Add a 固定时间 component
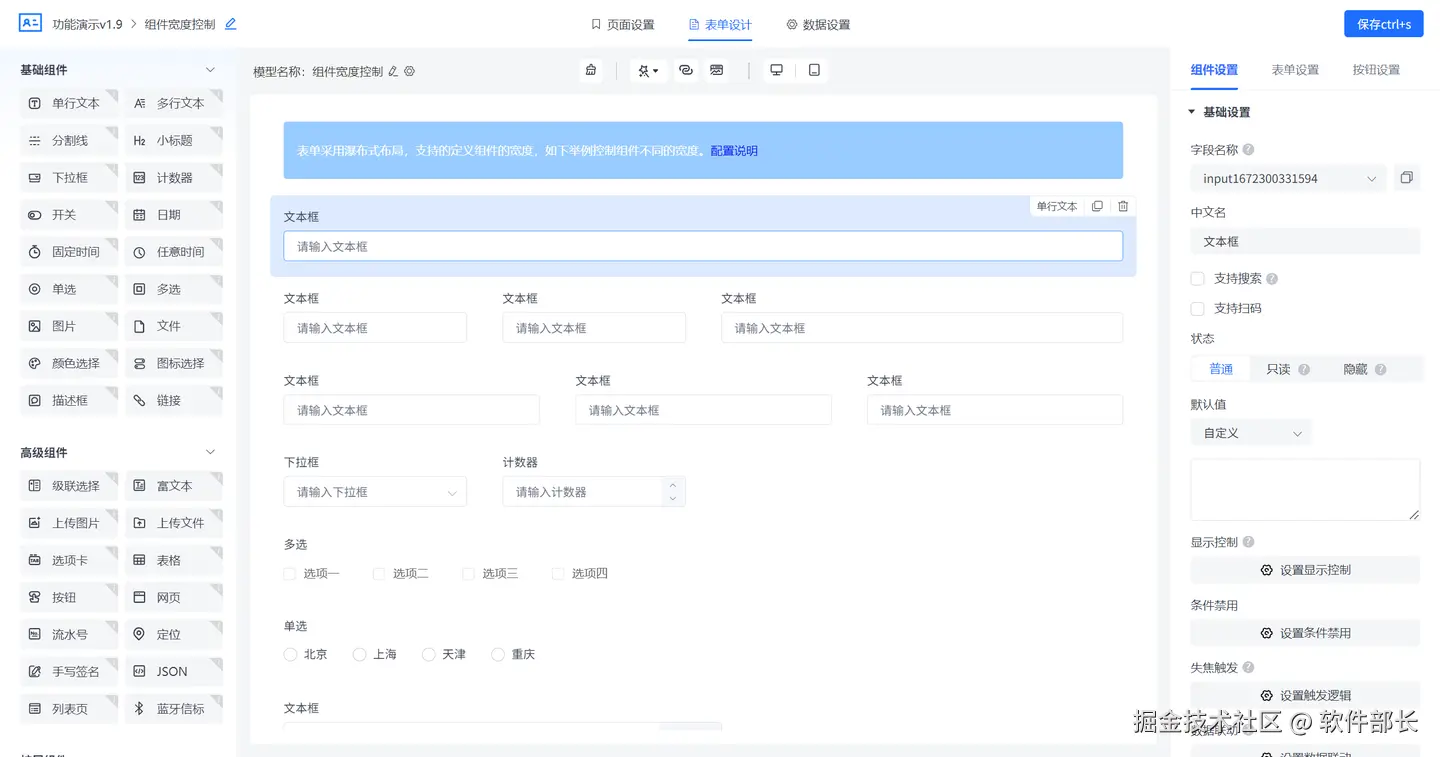Image resolution: width=1440 pixels, height=757 pixels. coord(68,252)
